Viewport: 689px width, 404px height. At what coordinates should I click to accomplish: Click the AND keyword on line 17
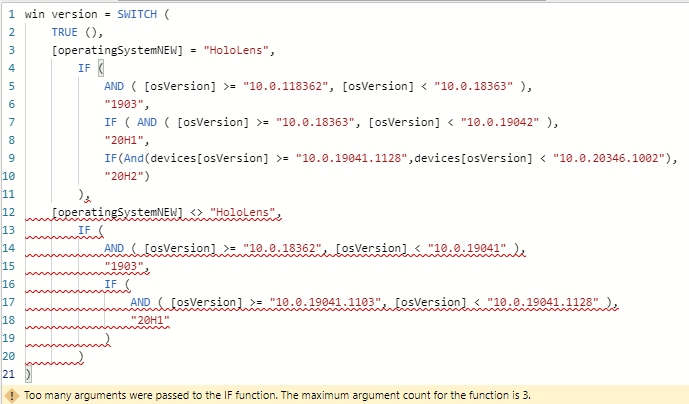click(x=140, y=303)
